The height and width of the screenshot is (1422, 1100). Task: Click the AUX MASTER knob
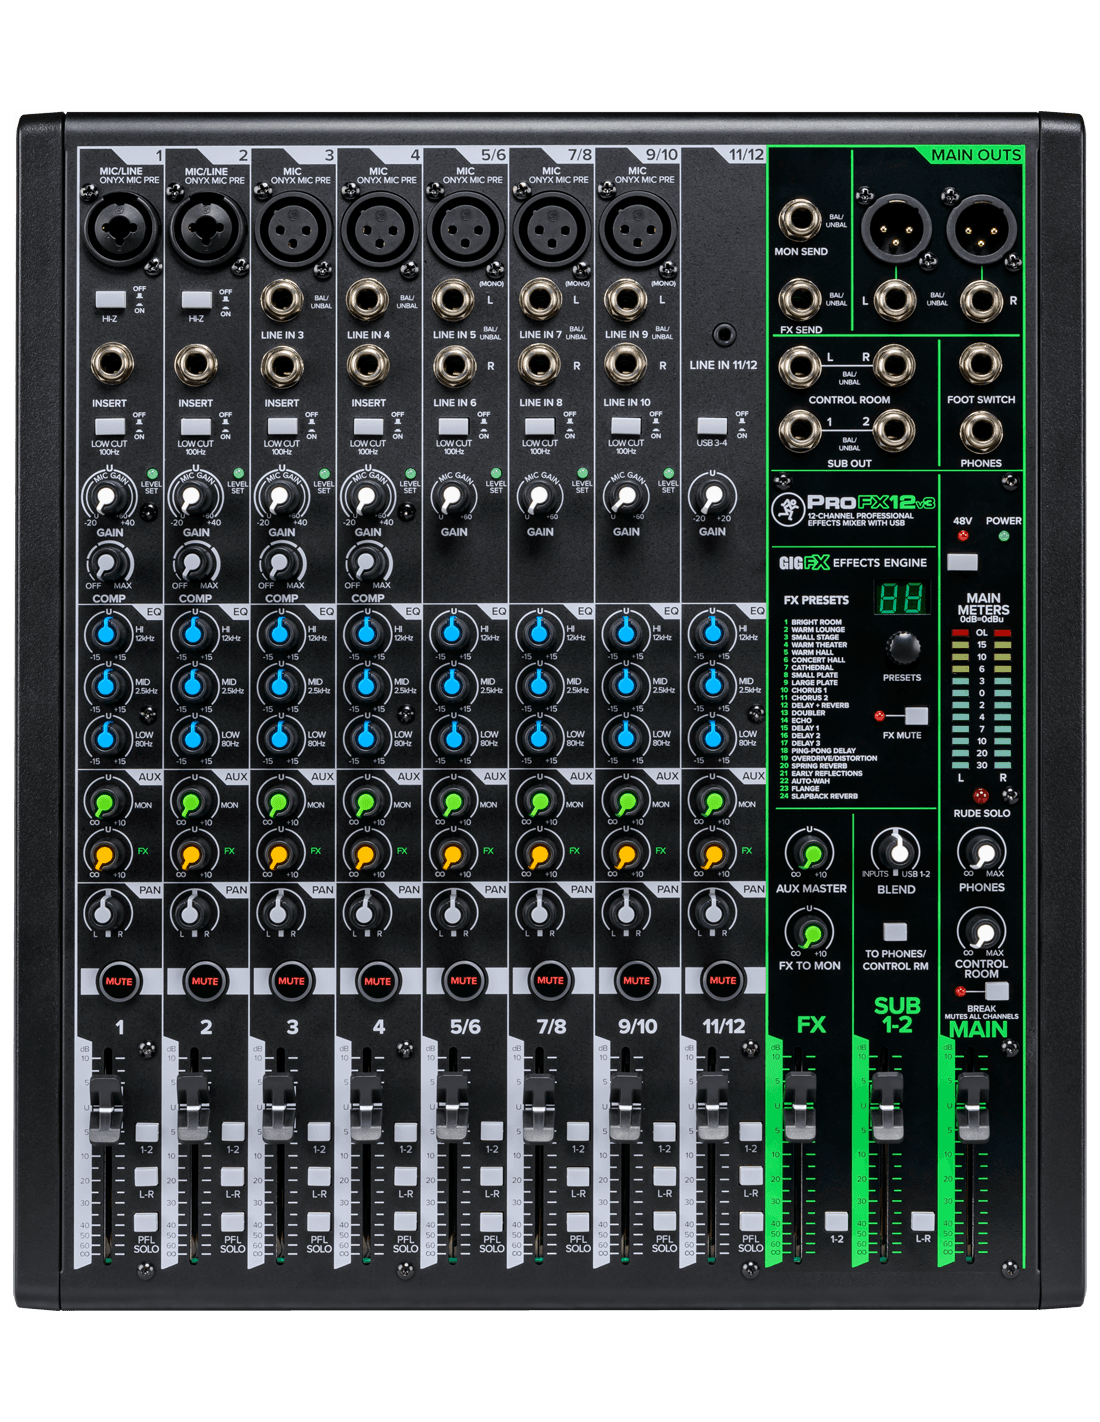pyautogui.click(x=810, y=853)
